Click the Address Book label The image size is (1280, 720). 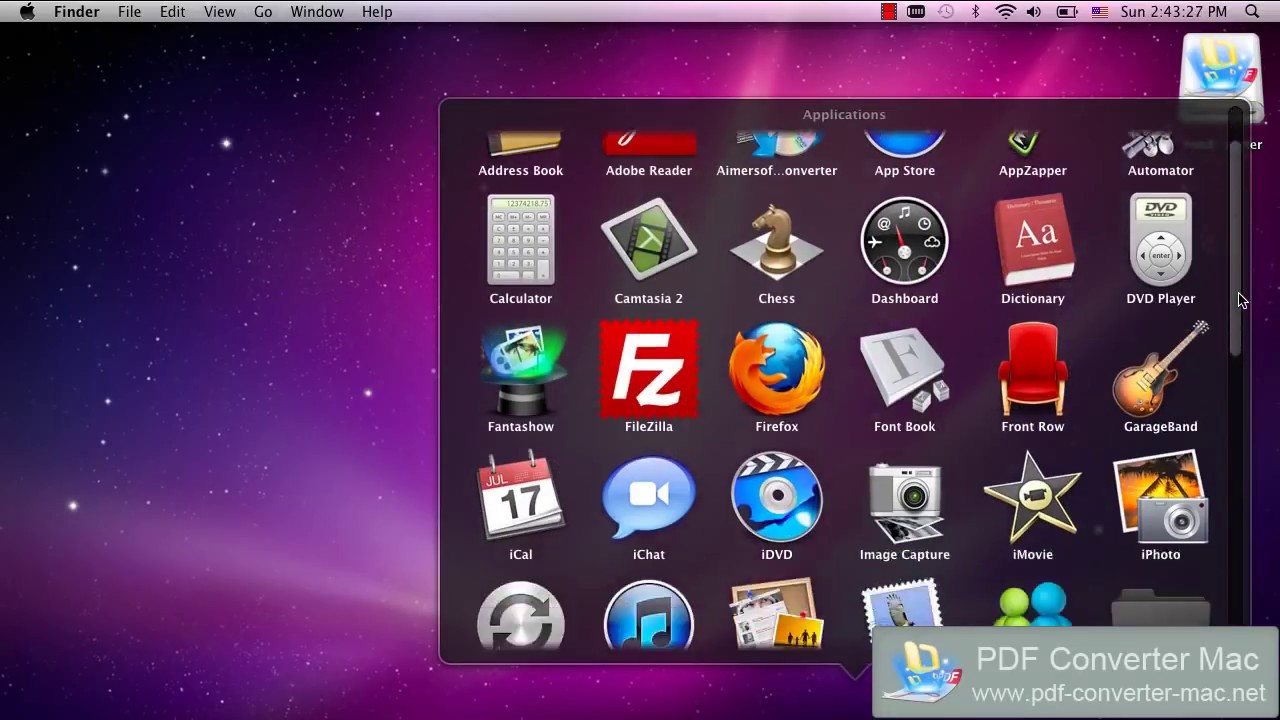521,171
